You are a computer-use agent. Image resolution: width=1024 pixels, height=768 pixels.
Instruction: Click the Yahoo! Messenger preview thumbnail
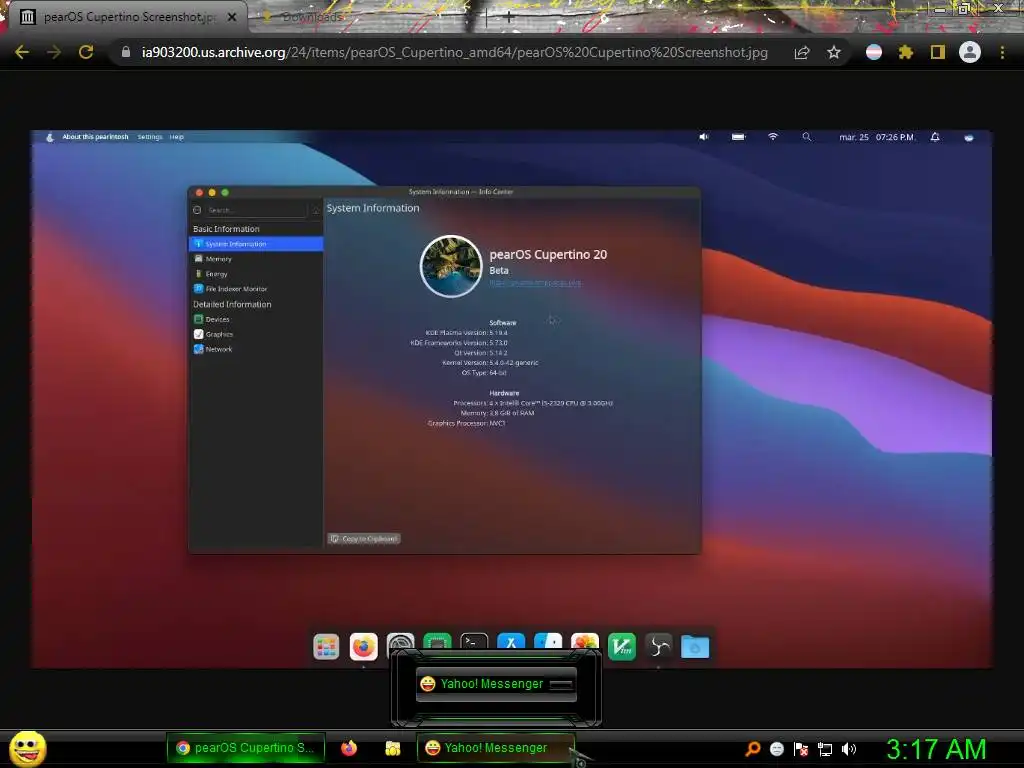click(496, 684)
